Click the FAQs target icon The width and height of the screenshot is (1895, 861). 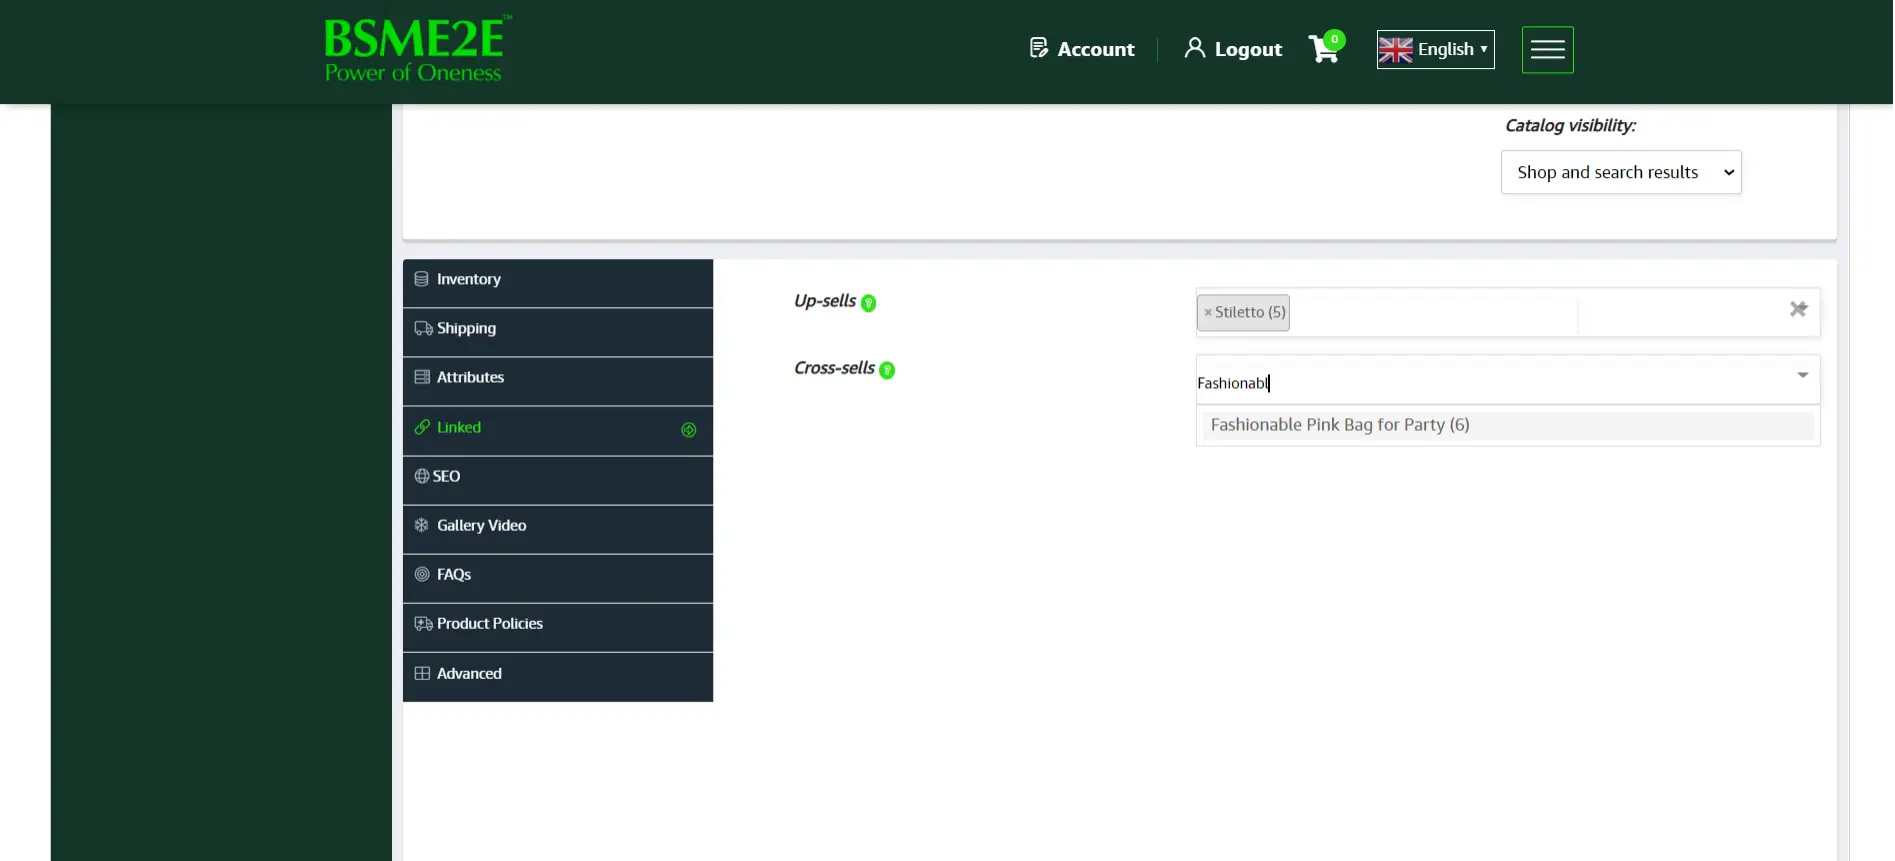[x=422, y=574]
